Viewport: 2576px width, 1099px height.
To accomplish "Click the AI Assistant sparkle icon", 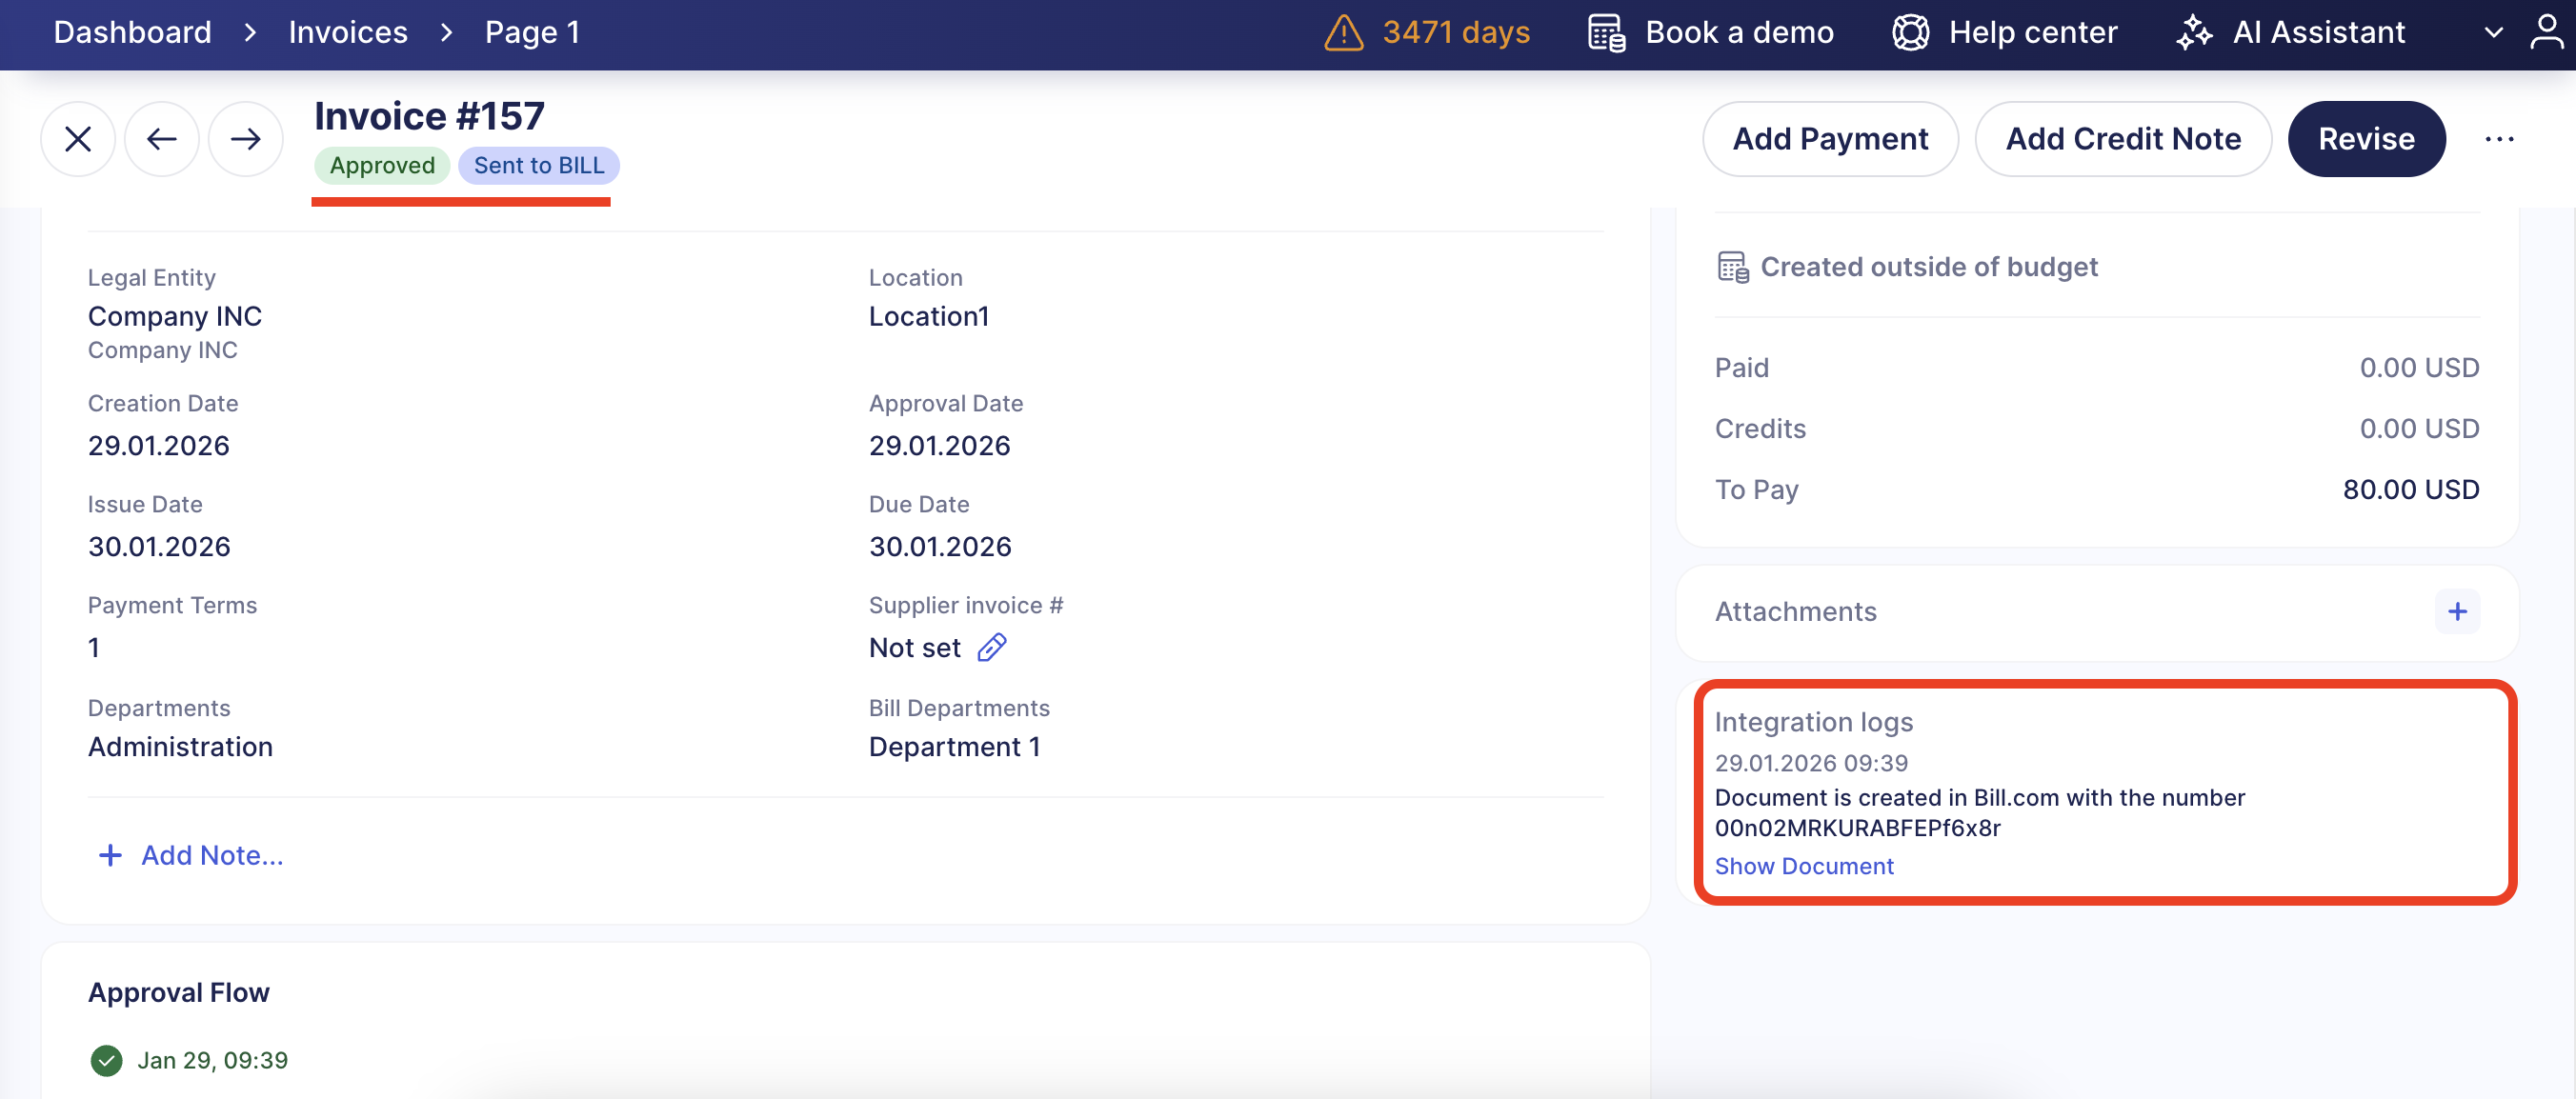I will [x=2194, y=33].
